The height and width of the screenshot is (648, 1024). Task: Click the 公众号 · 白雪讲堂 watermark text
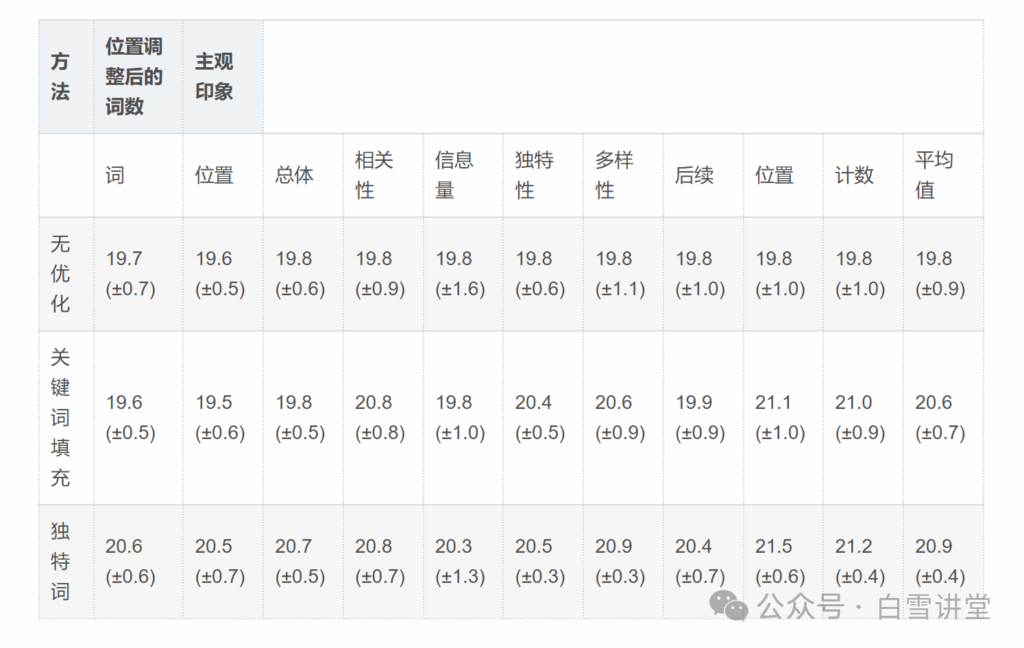(x=873, y=606)
